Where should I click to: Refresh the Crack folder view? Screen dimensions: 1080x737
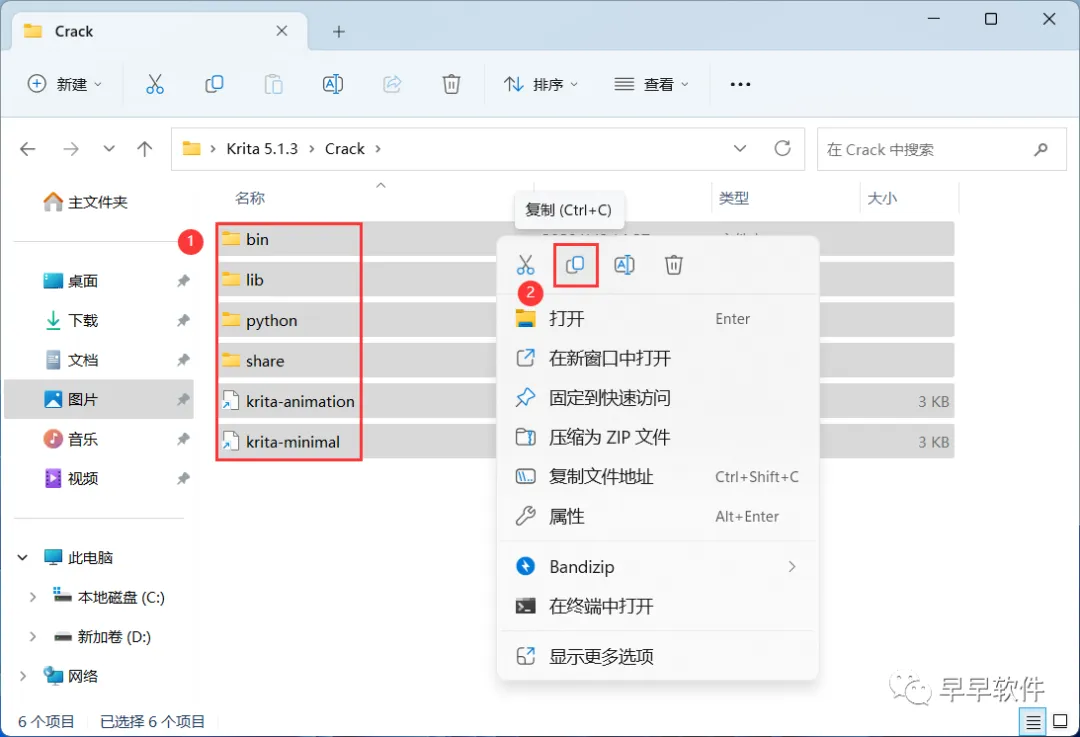[x=782, y=148]
